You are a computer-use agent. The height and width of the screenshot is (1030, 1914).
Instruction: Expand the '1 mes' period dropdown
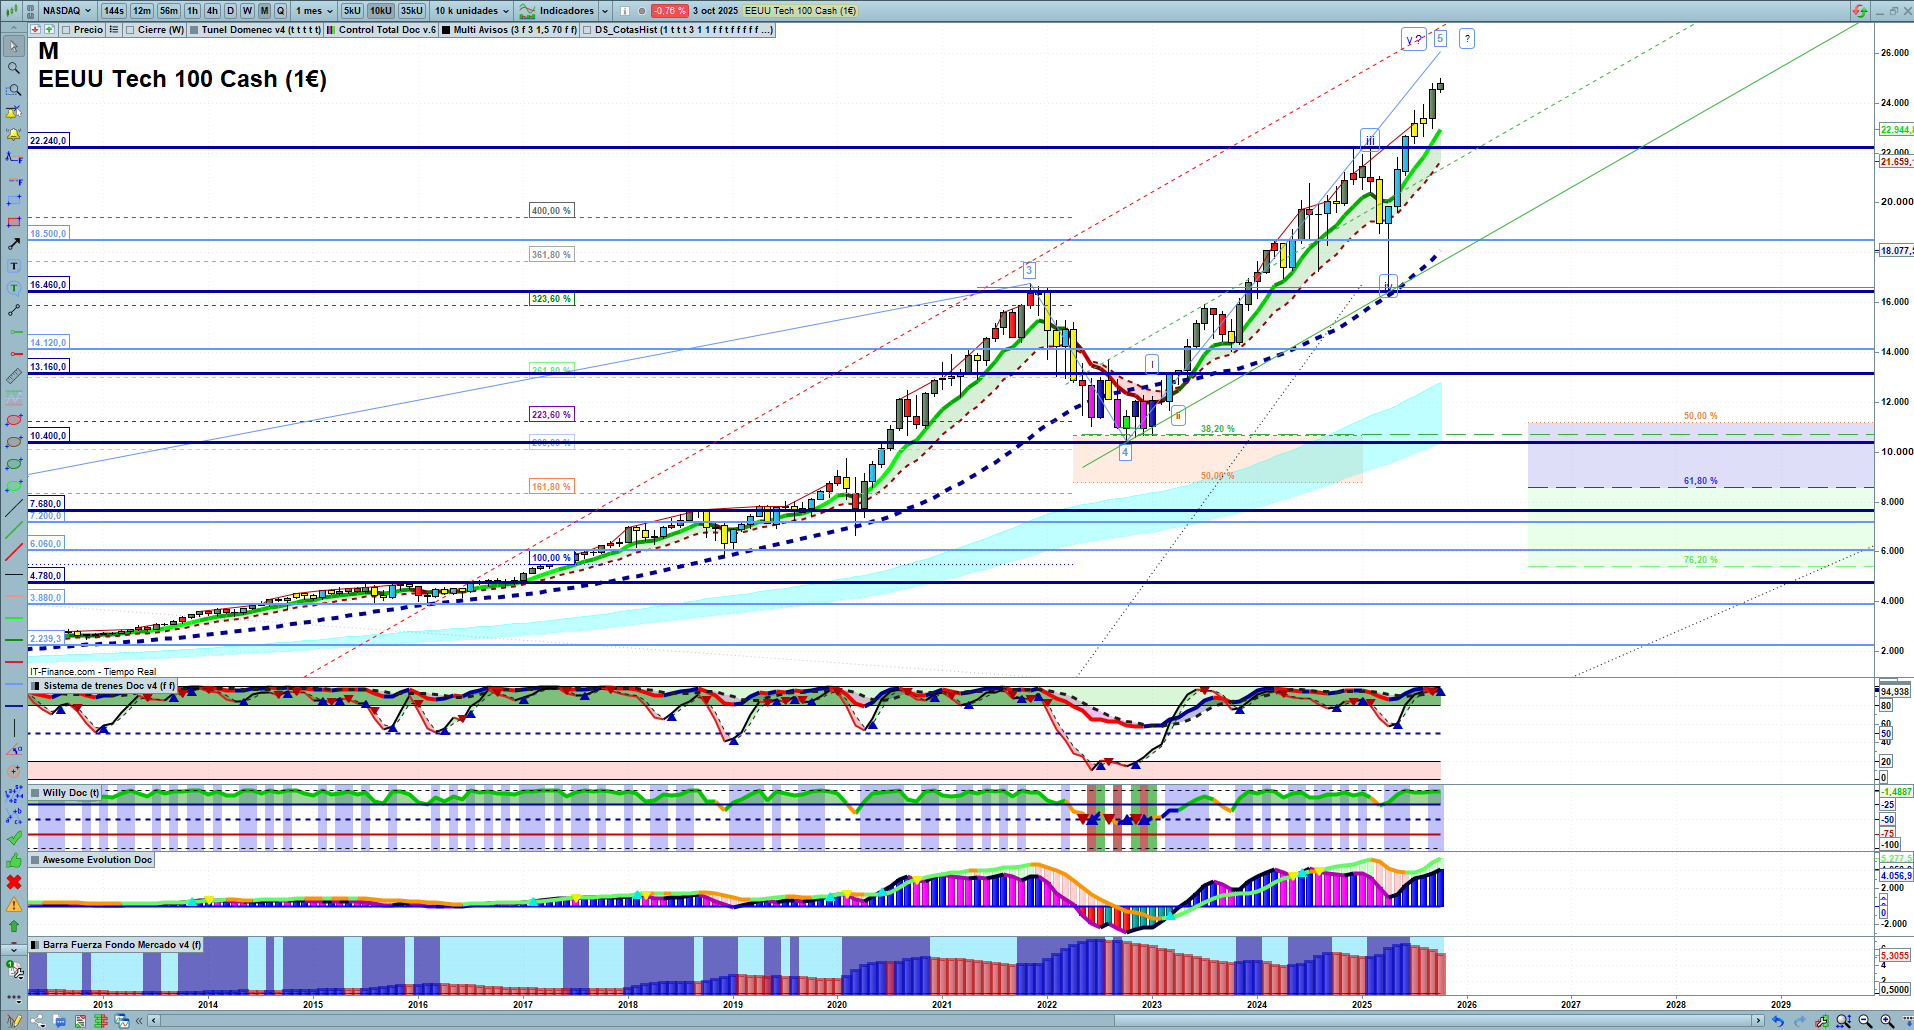(314, 11)
